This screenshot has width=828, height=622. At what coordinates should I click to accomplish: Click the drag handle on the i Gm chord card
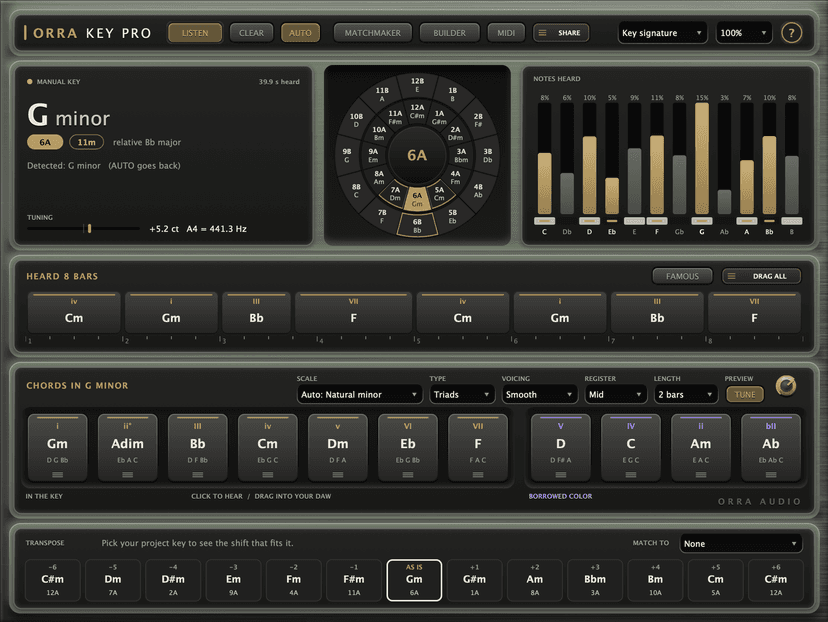coord(58,475)
